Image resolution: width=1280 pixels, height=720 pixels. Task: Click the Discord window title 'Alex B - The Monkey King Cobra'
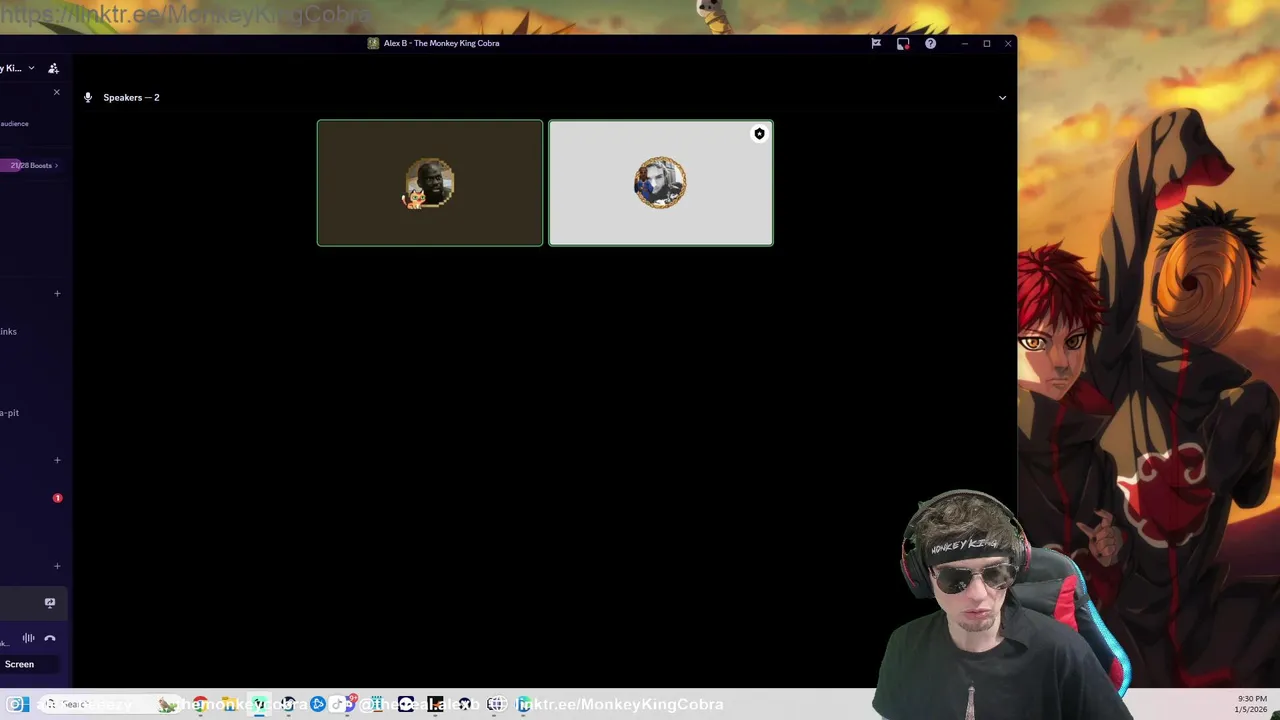(441, 43)
